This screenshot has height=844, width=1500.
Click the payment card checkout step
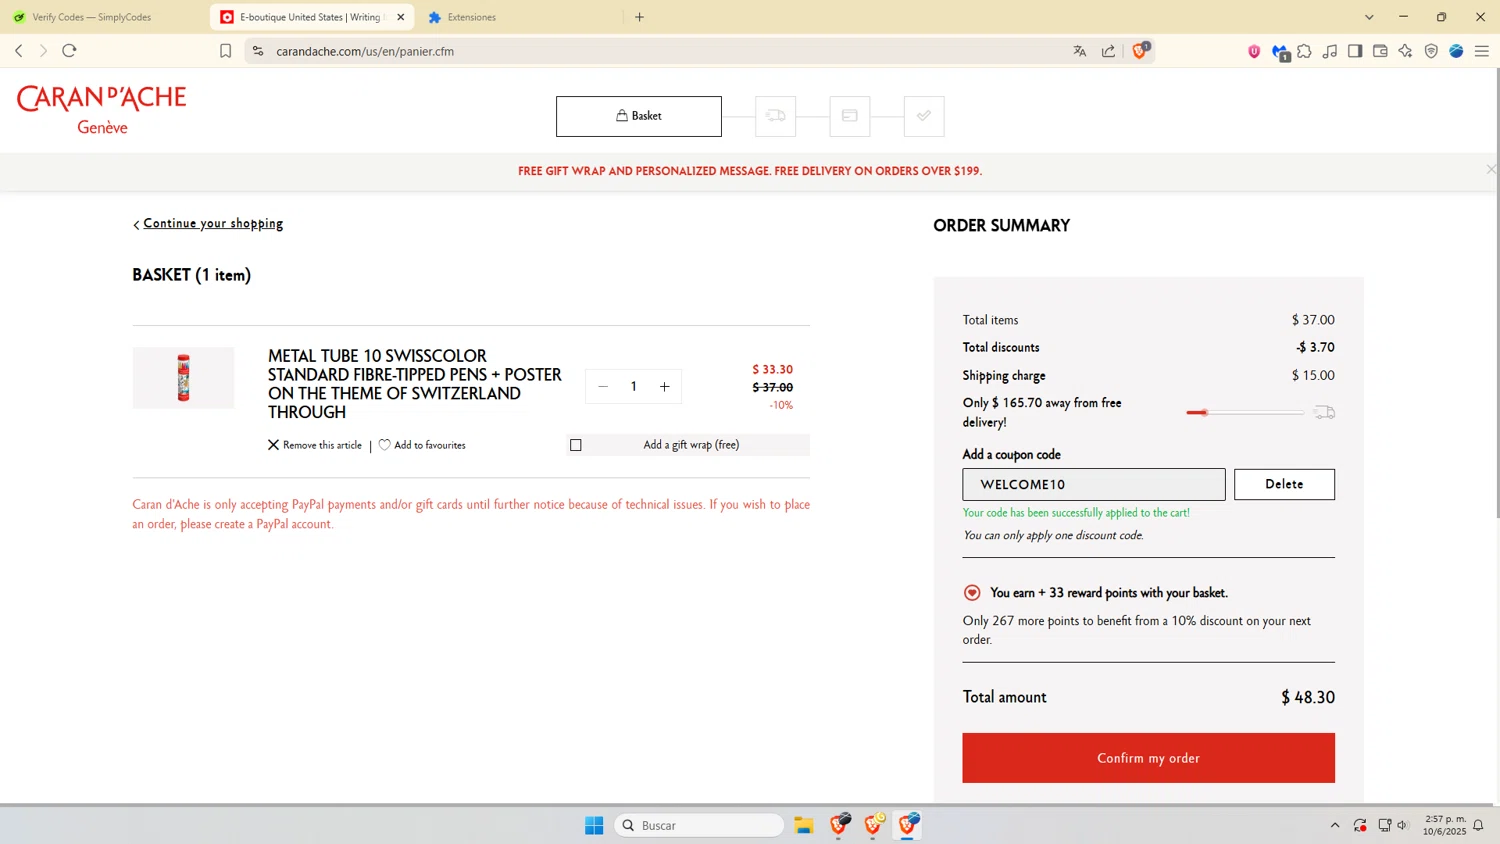pos(849,116)
